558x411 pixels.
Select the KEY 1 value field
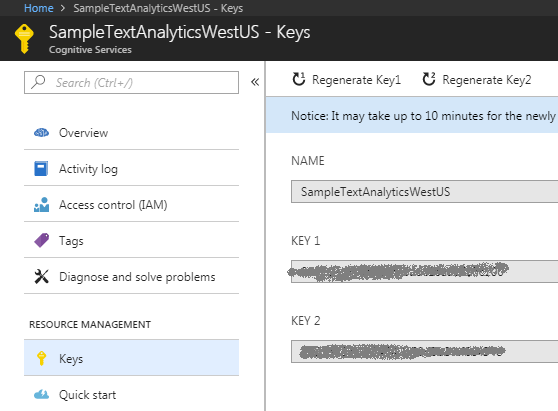coord(424,272)
